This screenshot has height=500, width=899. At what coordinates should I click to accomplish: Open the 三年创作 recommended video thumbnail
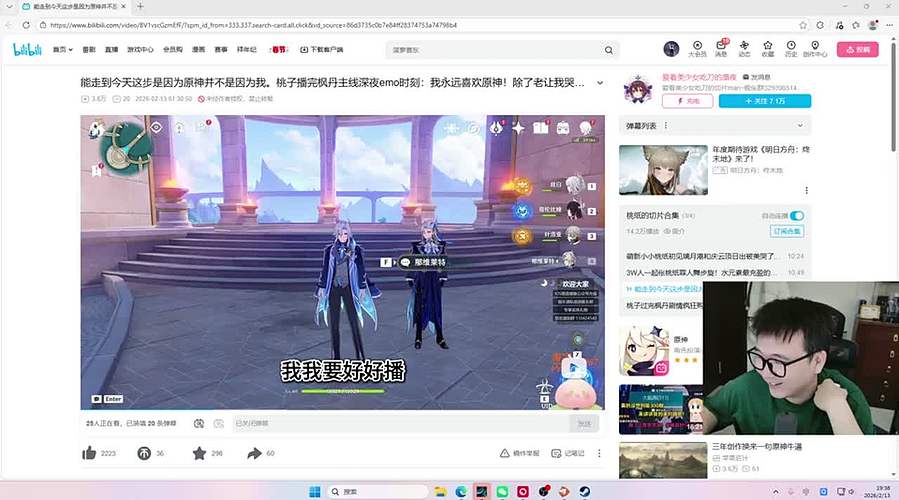[x=663, y=460]
